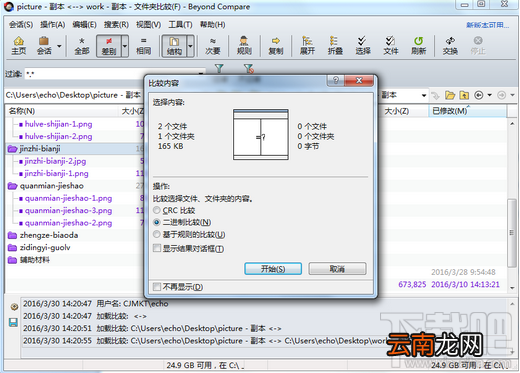Click the Swap (交换) sides icon

(x=450, y=45)
